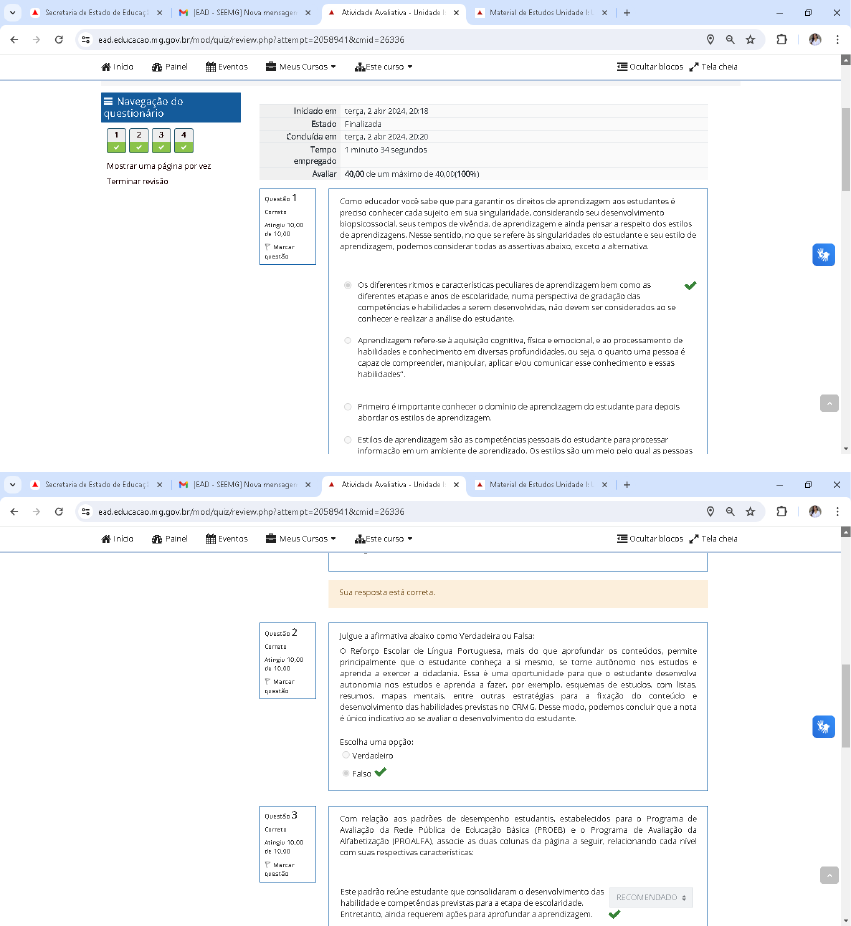Jump to question 2 in Navegação do questionário
The width and height of the screenshot is (851, 926).
[139, 141]
